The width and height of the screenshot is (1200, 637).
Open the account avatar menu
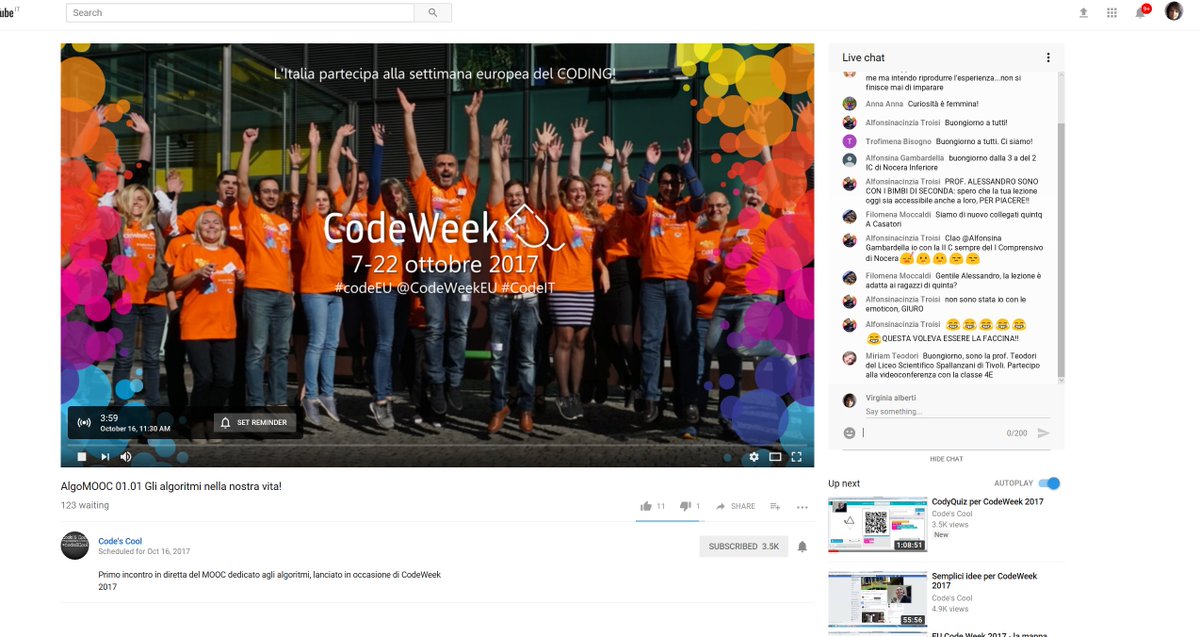[1174, 11]
